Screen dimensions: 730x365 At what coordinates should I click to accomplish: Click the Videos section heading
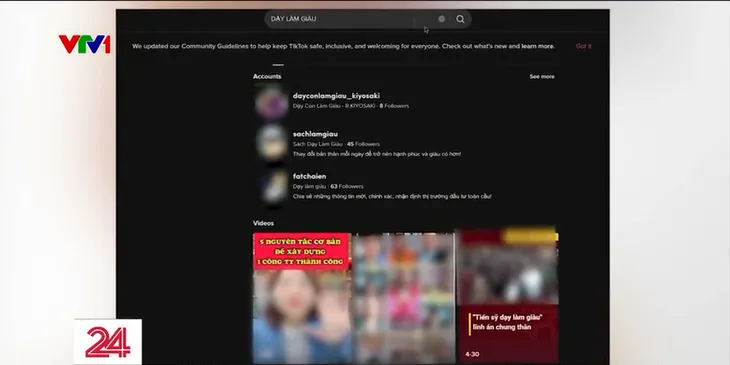point(264,223)
